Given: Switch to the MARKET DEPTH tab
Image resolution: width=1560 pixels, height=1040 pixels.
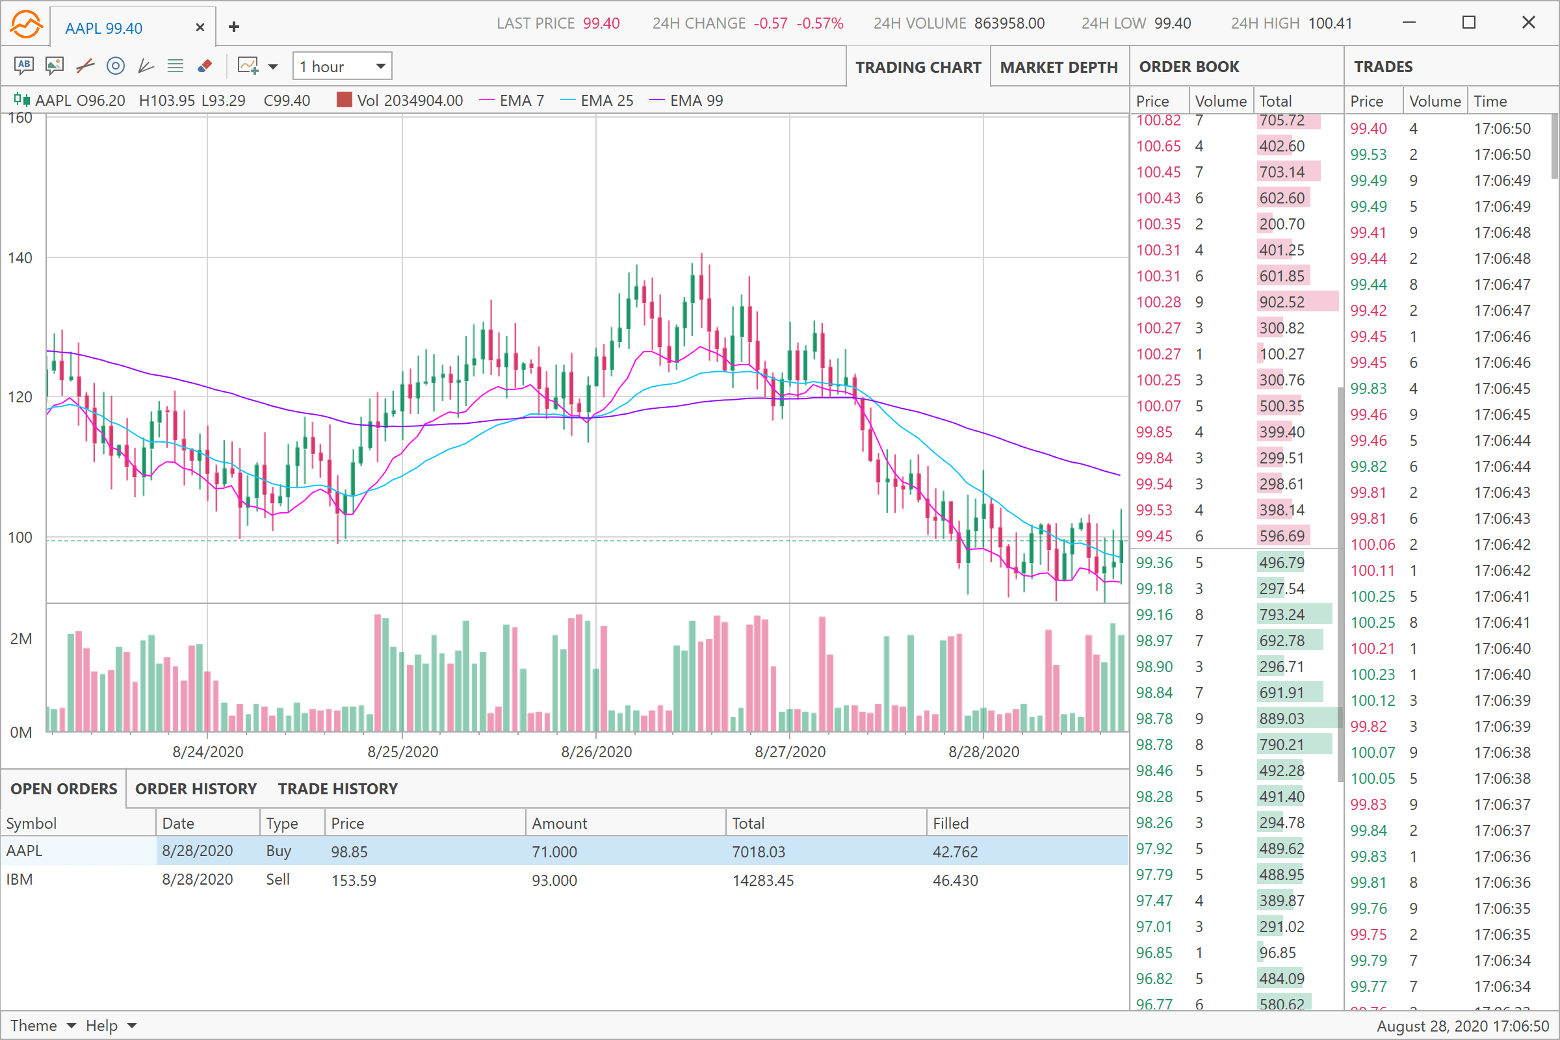Looking at the screenshot, I should (x=1059, y=67).
